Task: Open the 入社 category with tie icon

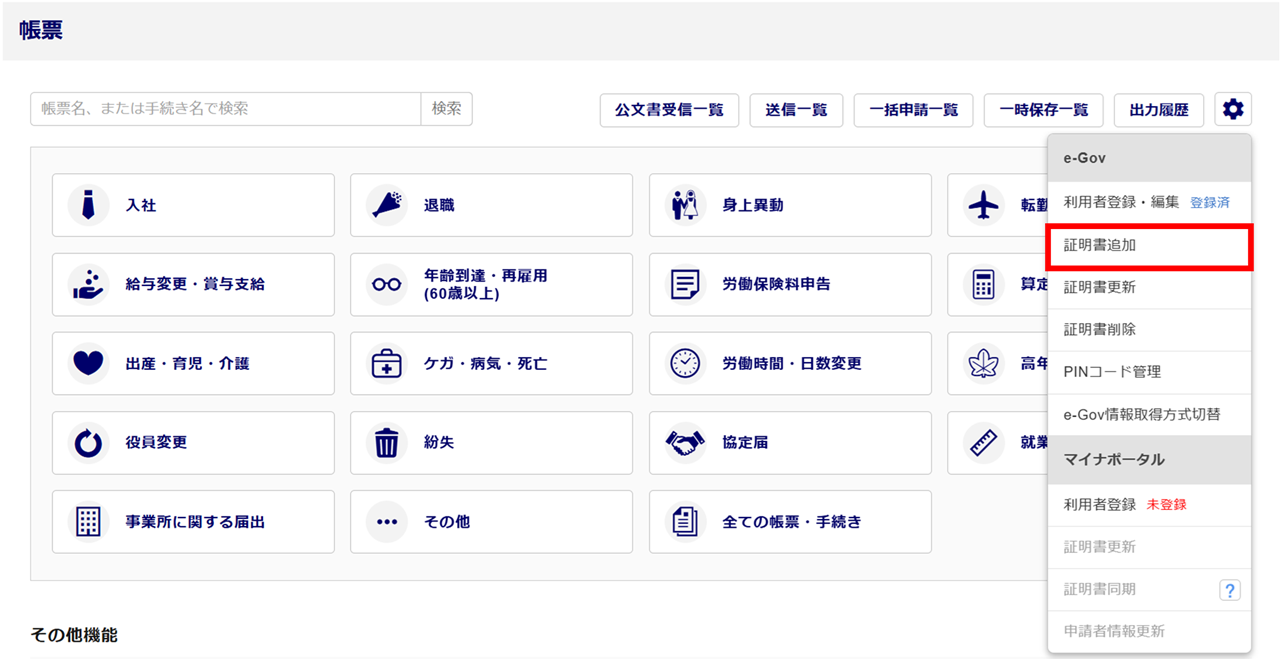Action: point(193,205)
